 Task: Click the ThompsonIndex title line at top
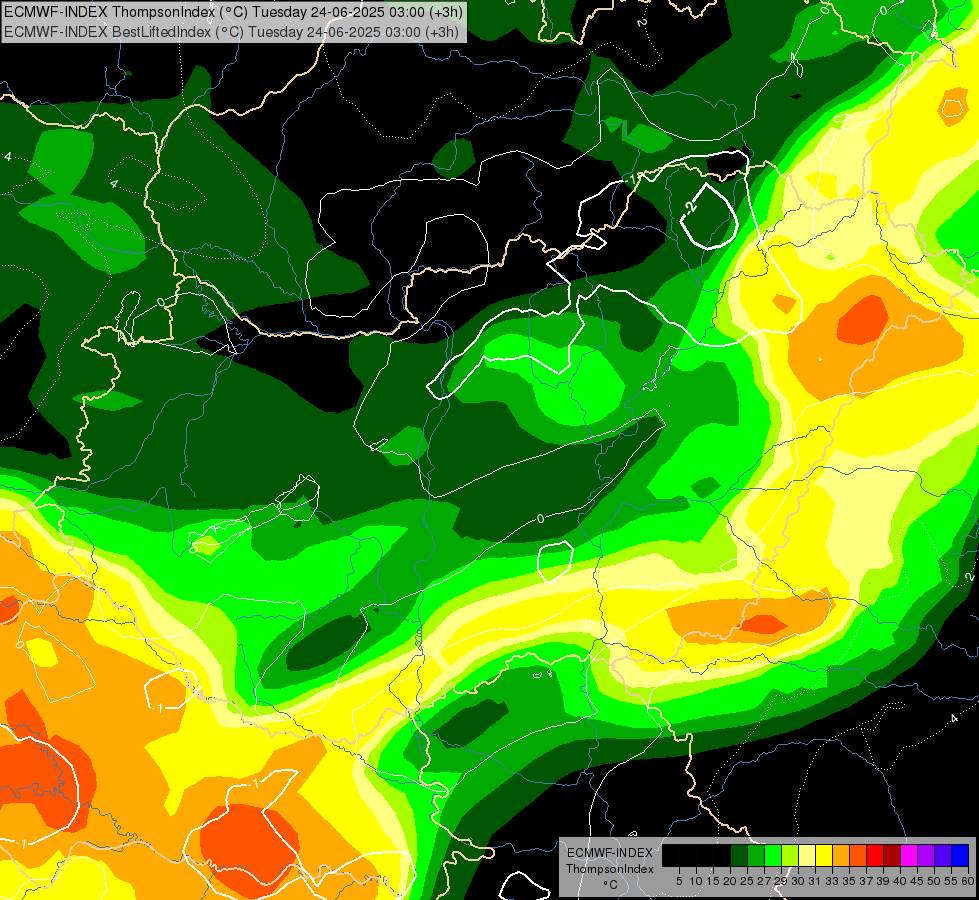tap(234, 12)
